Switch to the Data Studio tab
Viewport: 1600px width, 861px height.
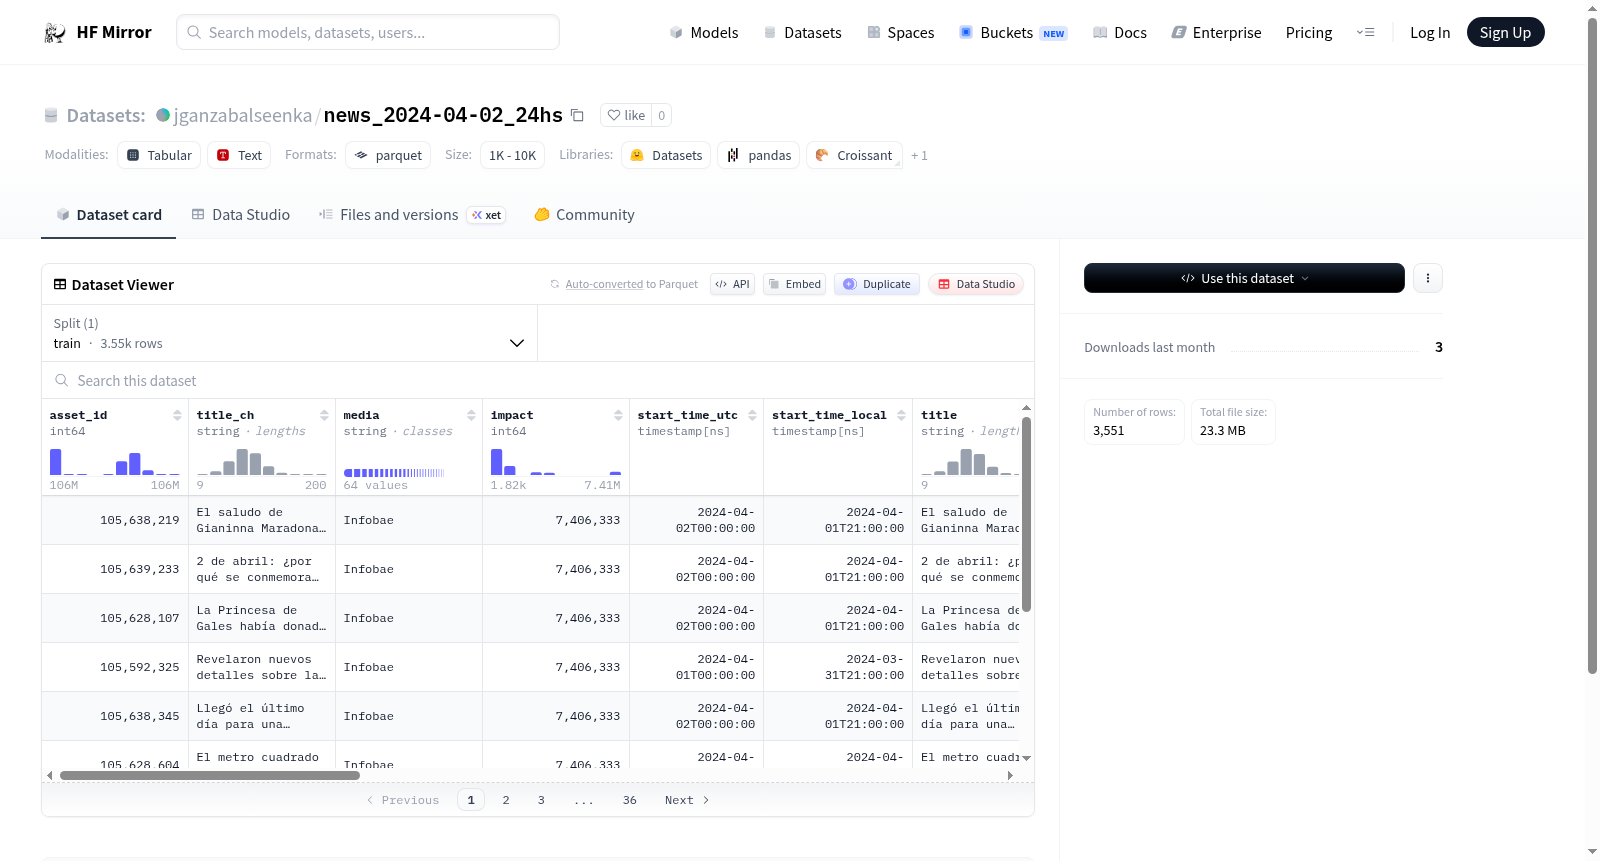click(241, 215)
